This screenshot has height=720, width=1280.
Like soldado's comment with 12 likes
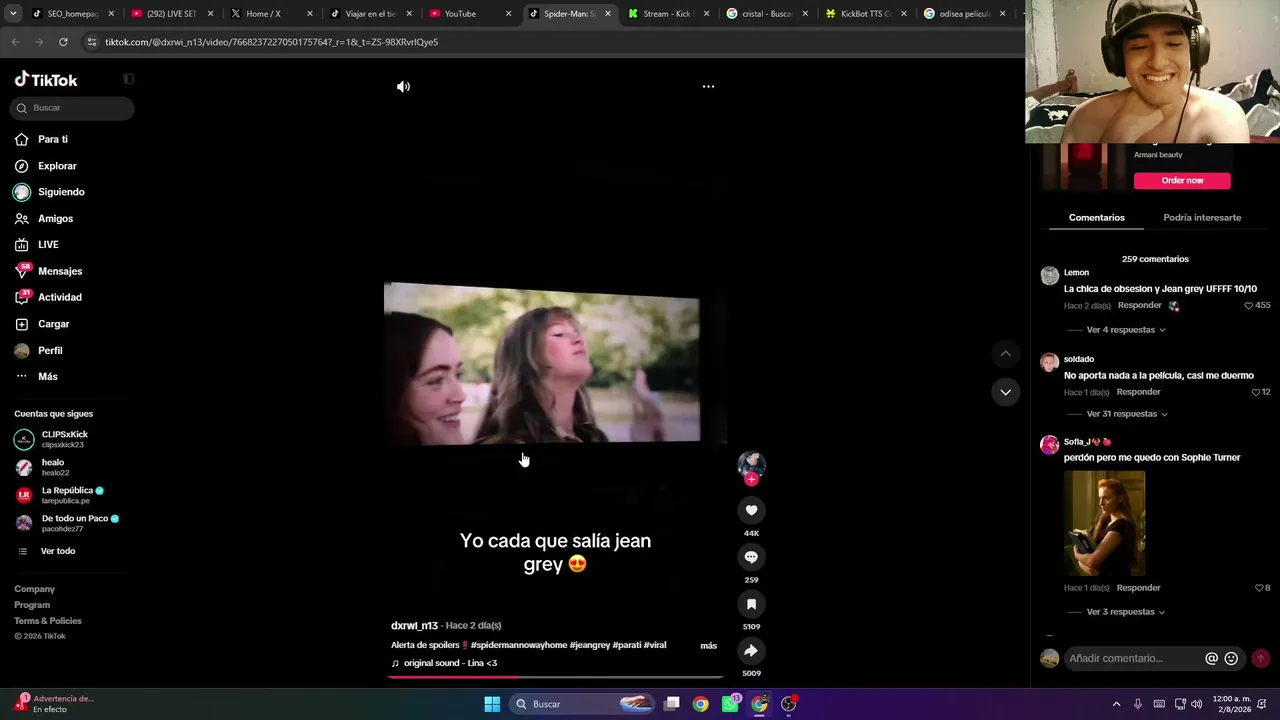point(1257,392)
